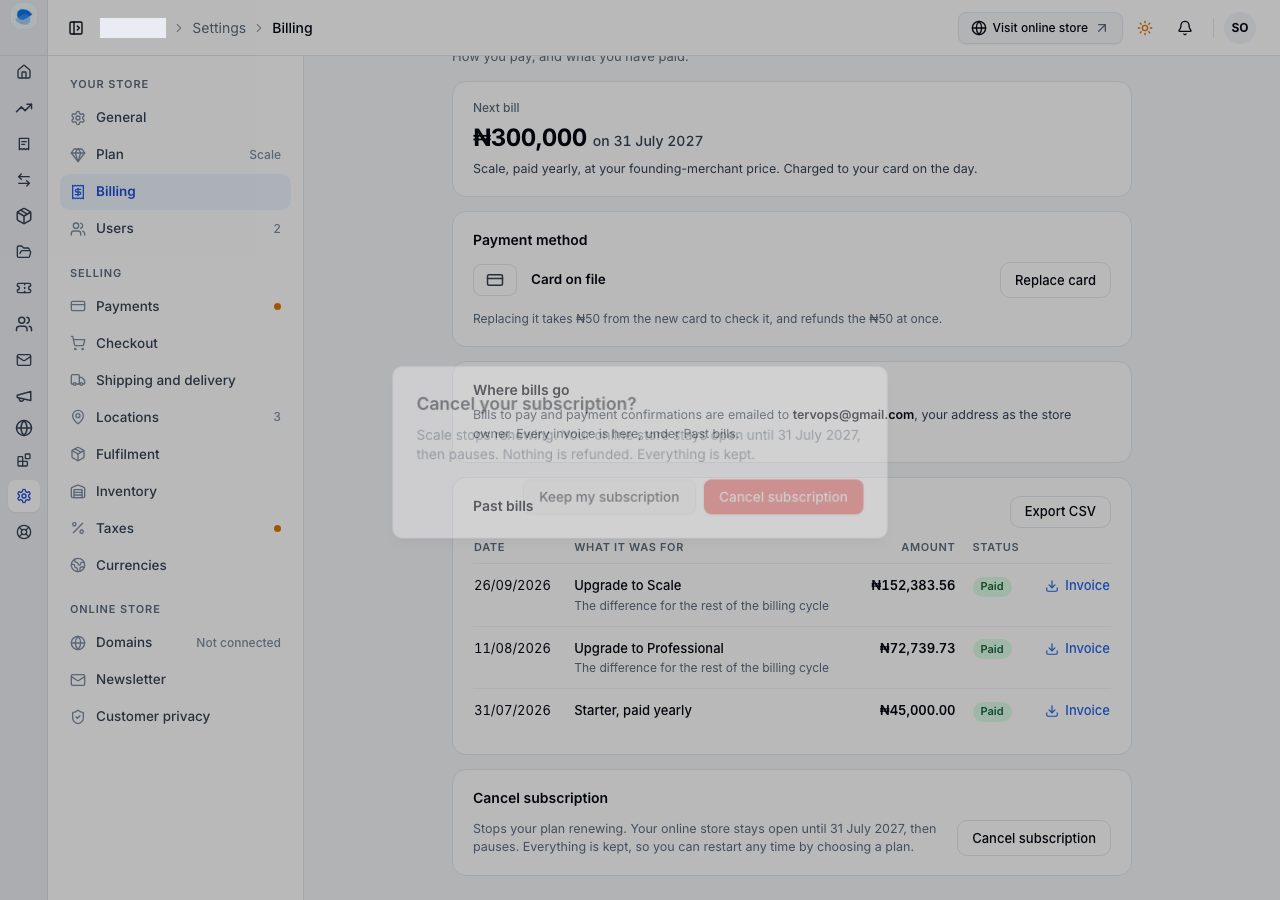Go to General settings

(x=175, y=118)
